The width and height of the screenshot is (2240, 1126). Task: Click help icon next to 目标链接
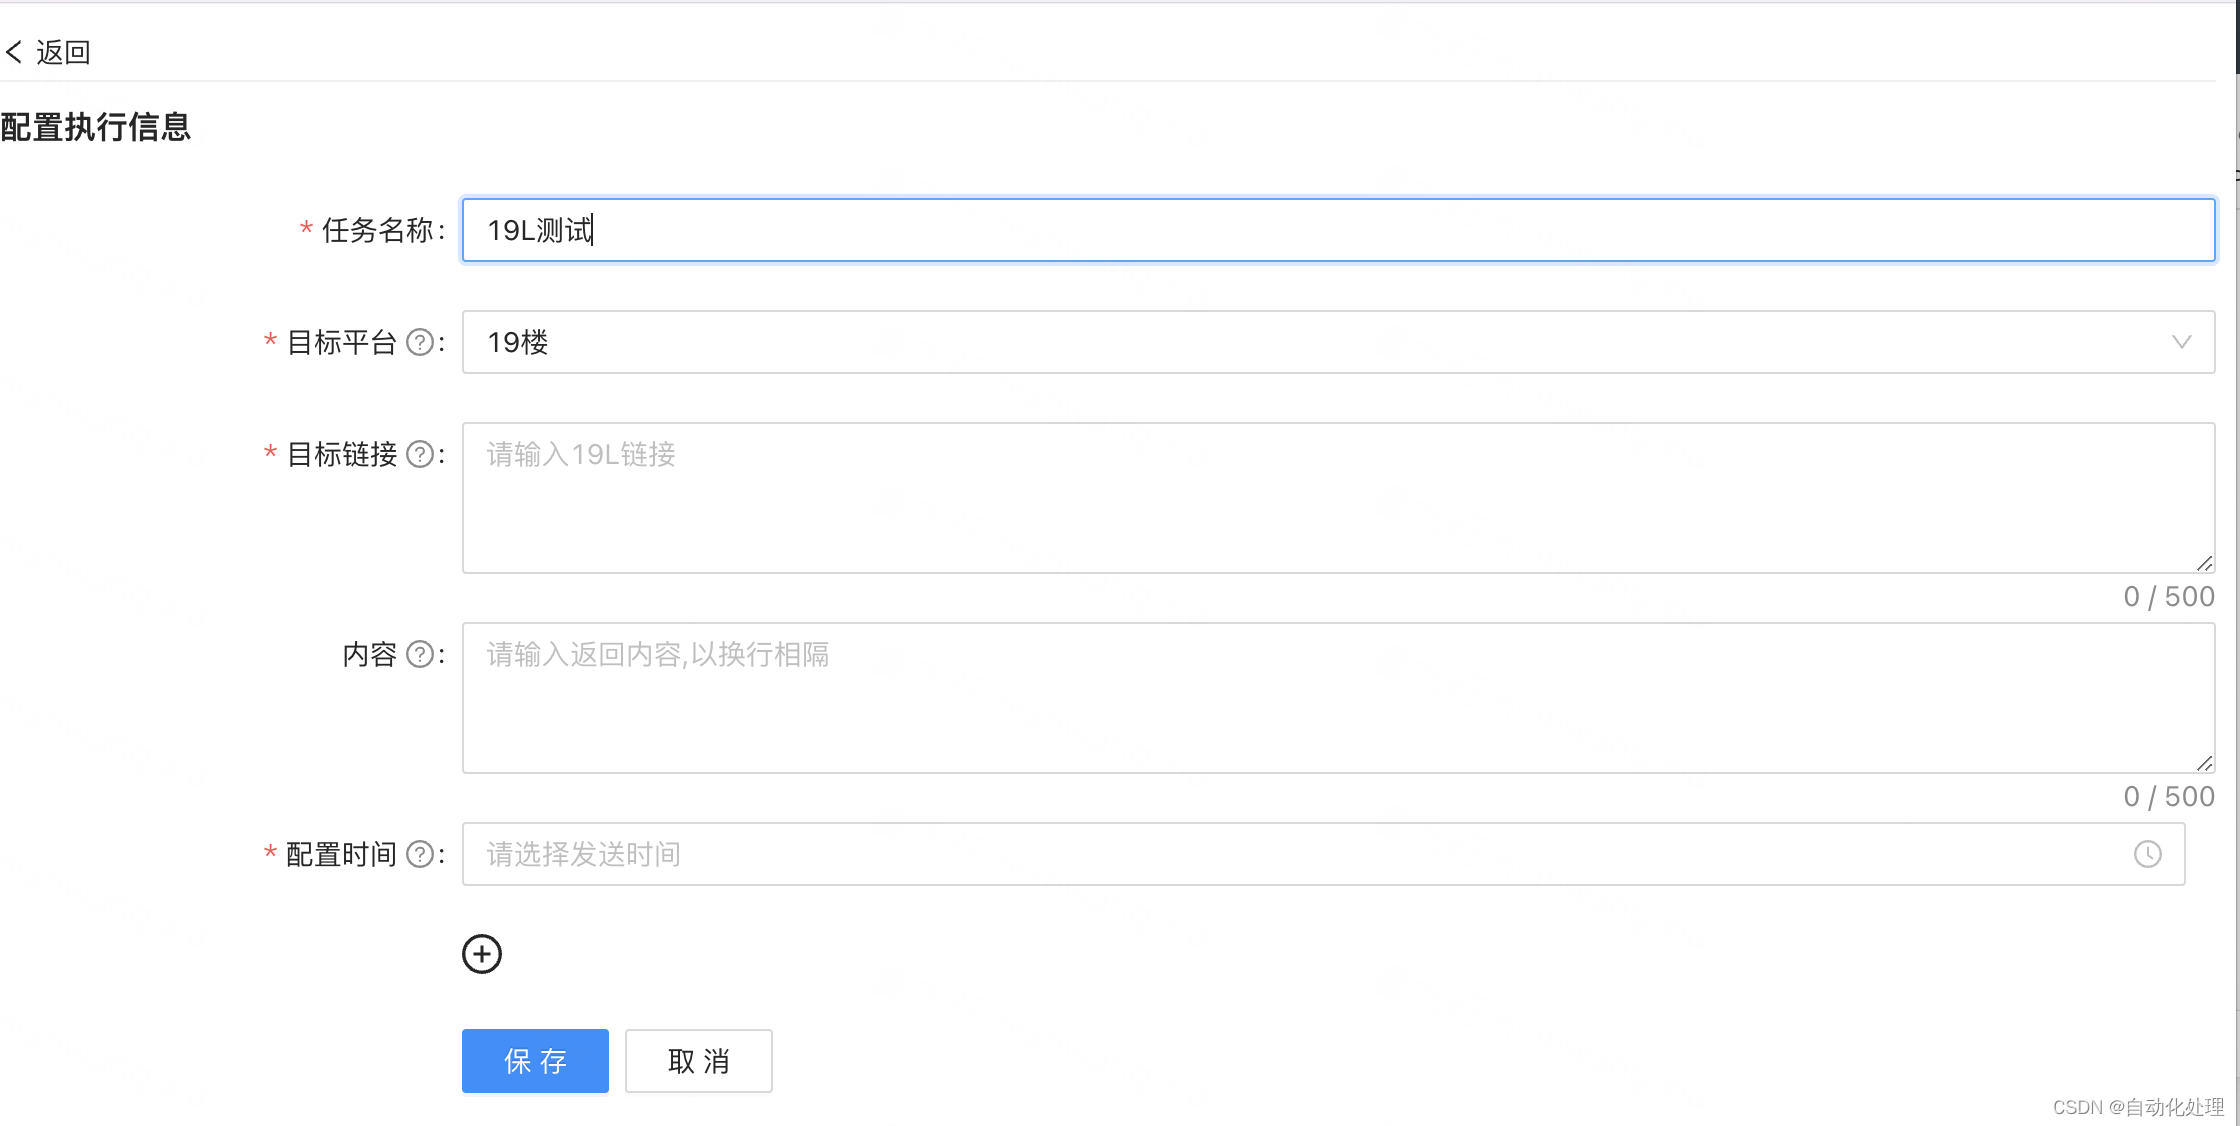click(x=421, y=455)
